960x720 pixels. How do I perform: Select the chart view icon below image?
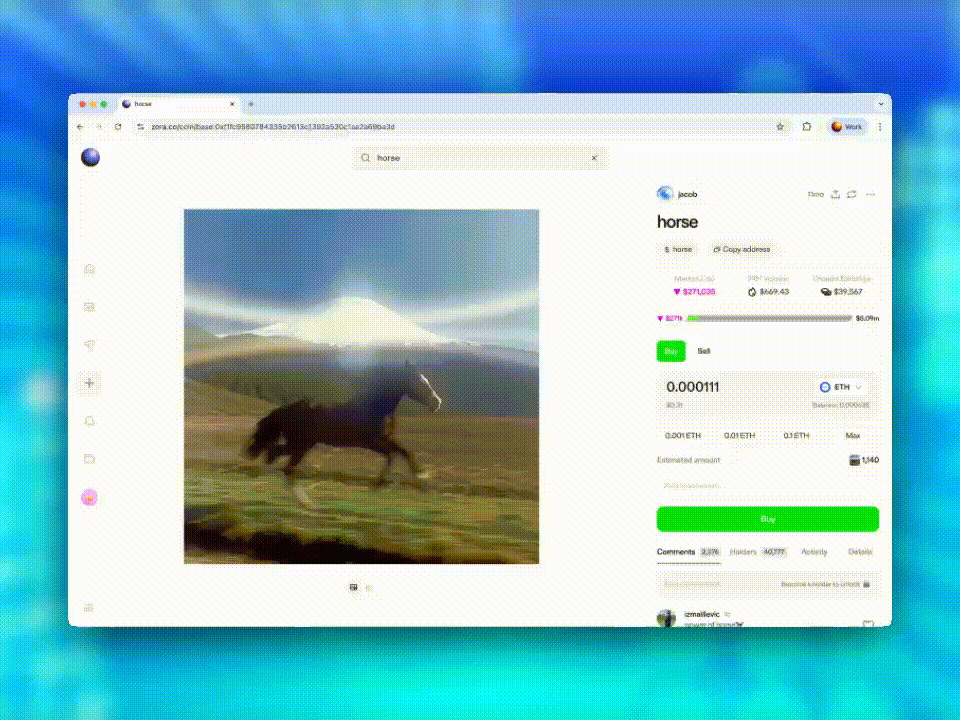(x=369, y=588)
